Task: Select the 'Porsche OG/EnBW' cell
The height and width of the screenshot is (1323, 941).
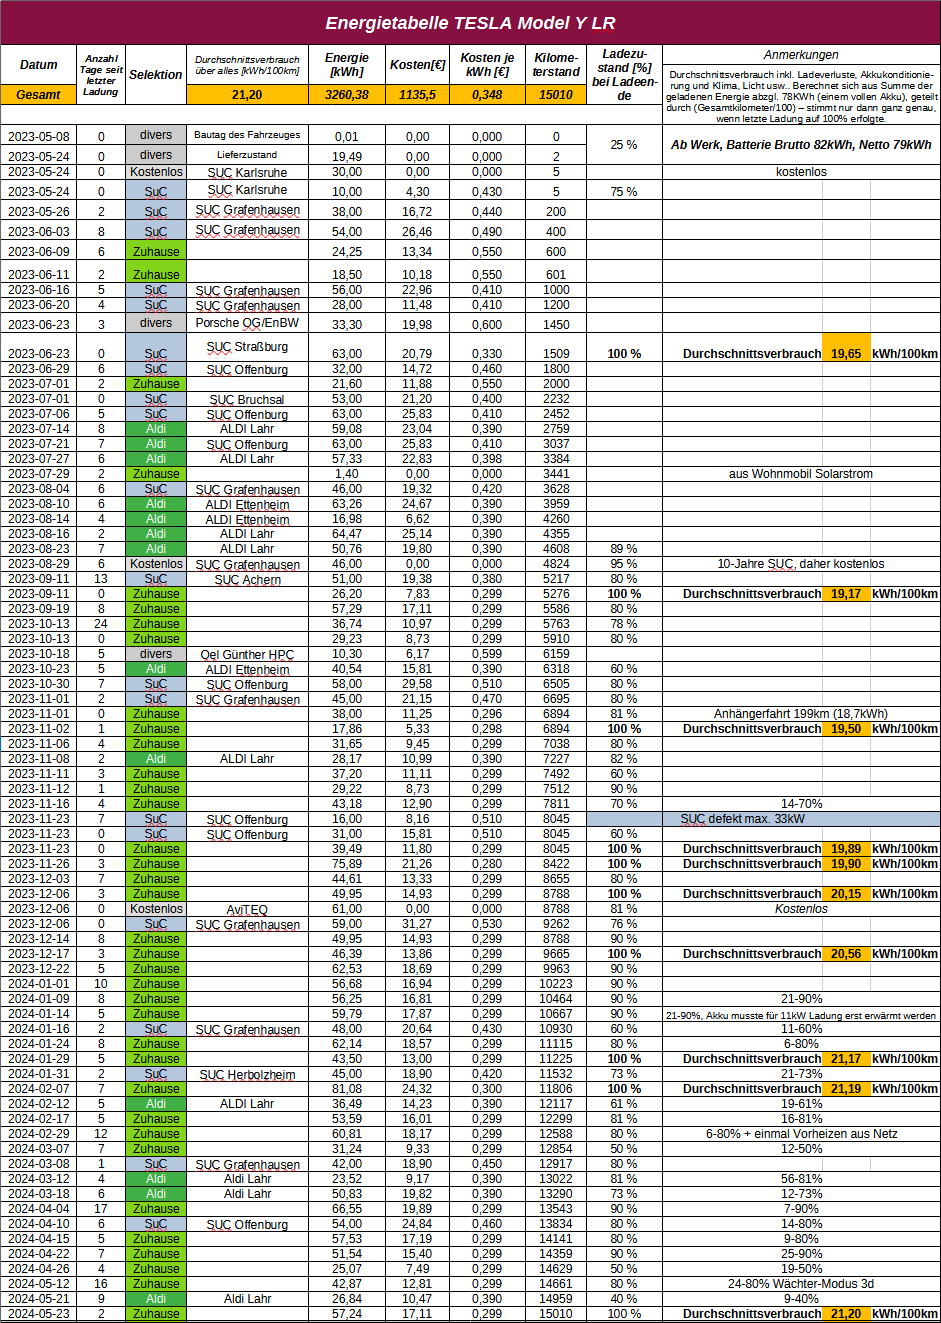Action: pyautogui.click(x=247, y=323)
